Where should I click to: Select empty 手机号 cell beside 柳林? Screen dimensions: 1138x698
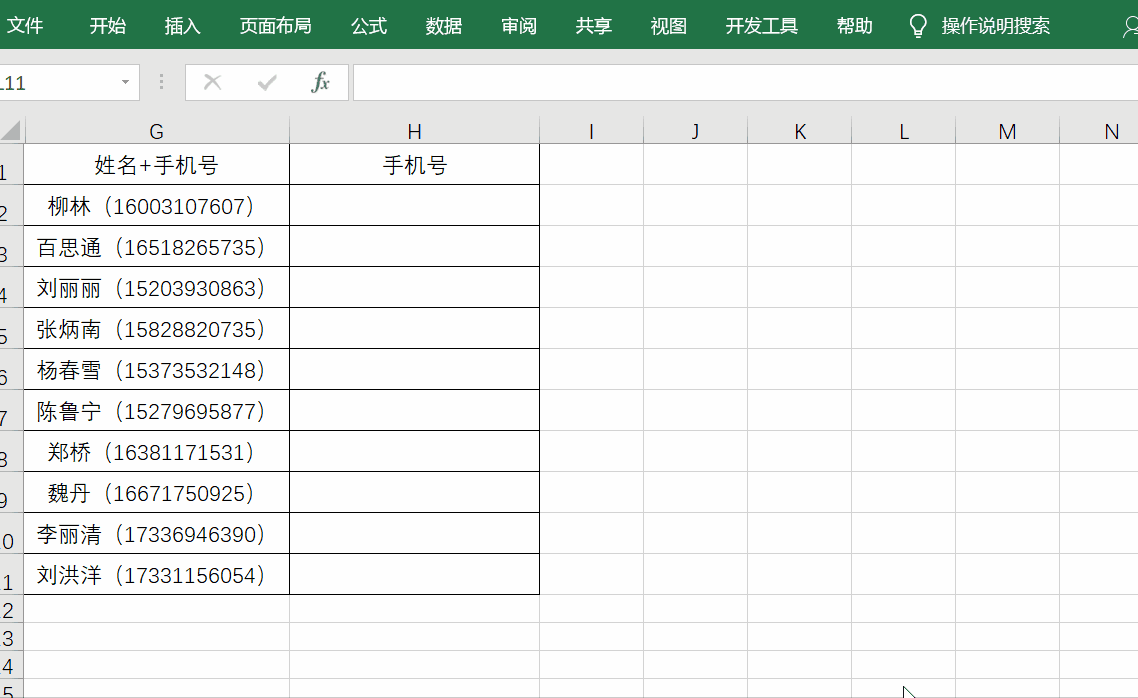pyautogui.click(x=414, y=205)
